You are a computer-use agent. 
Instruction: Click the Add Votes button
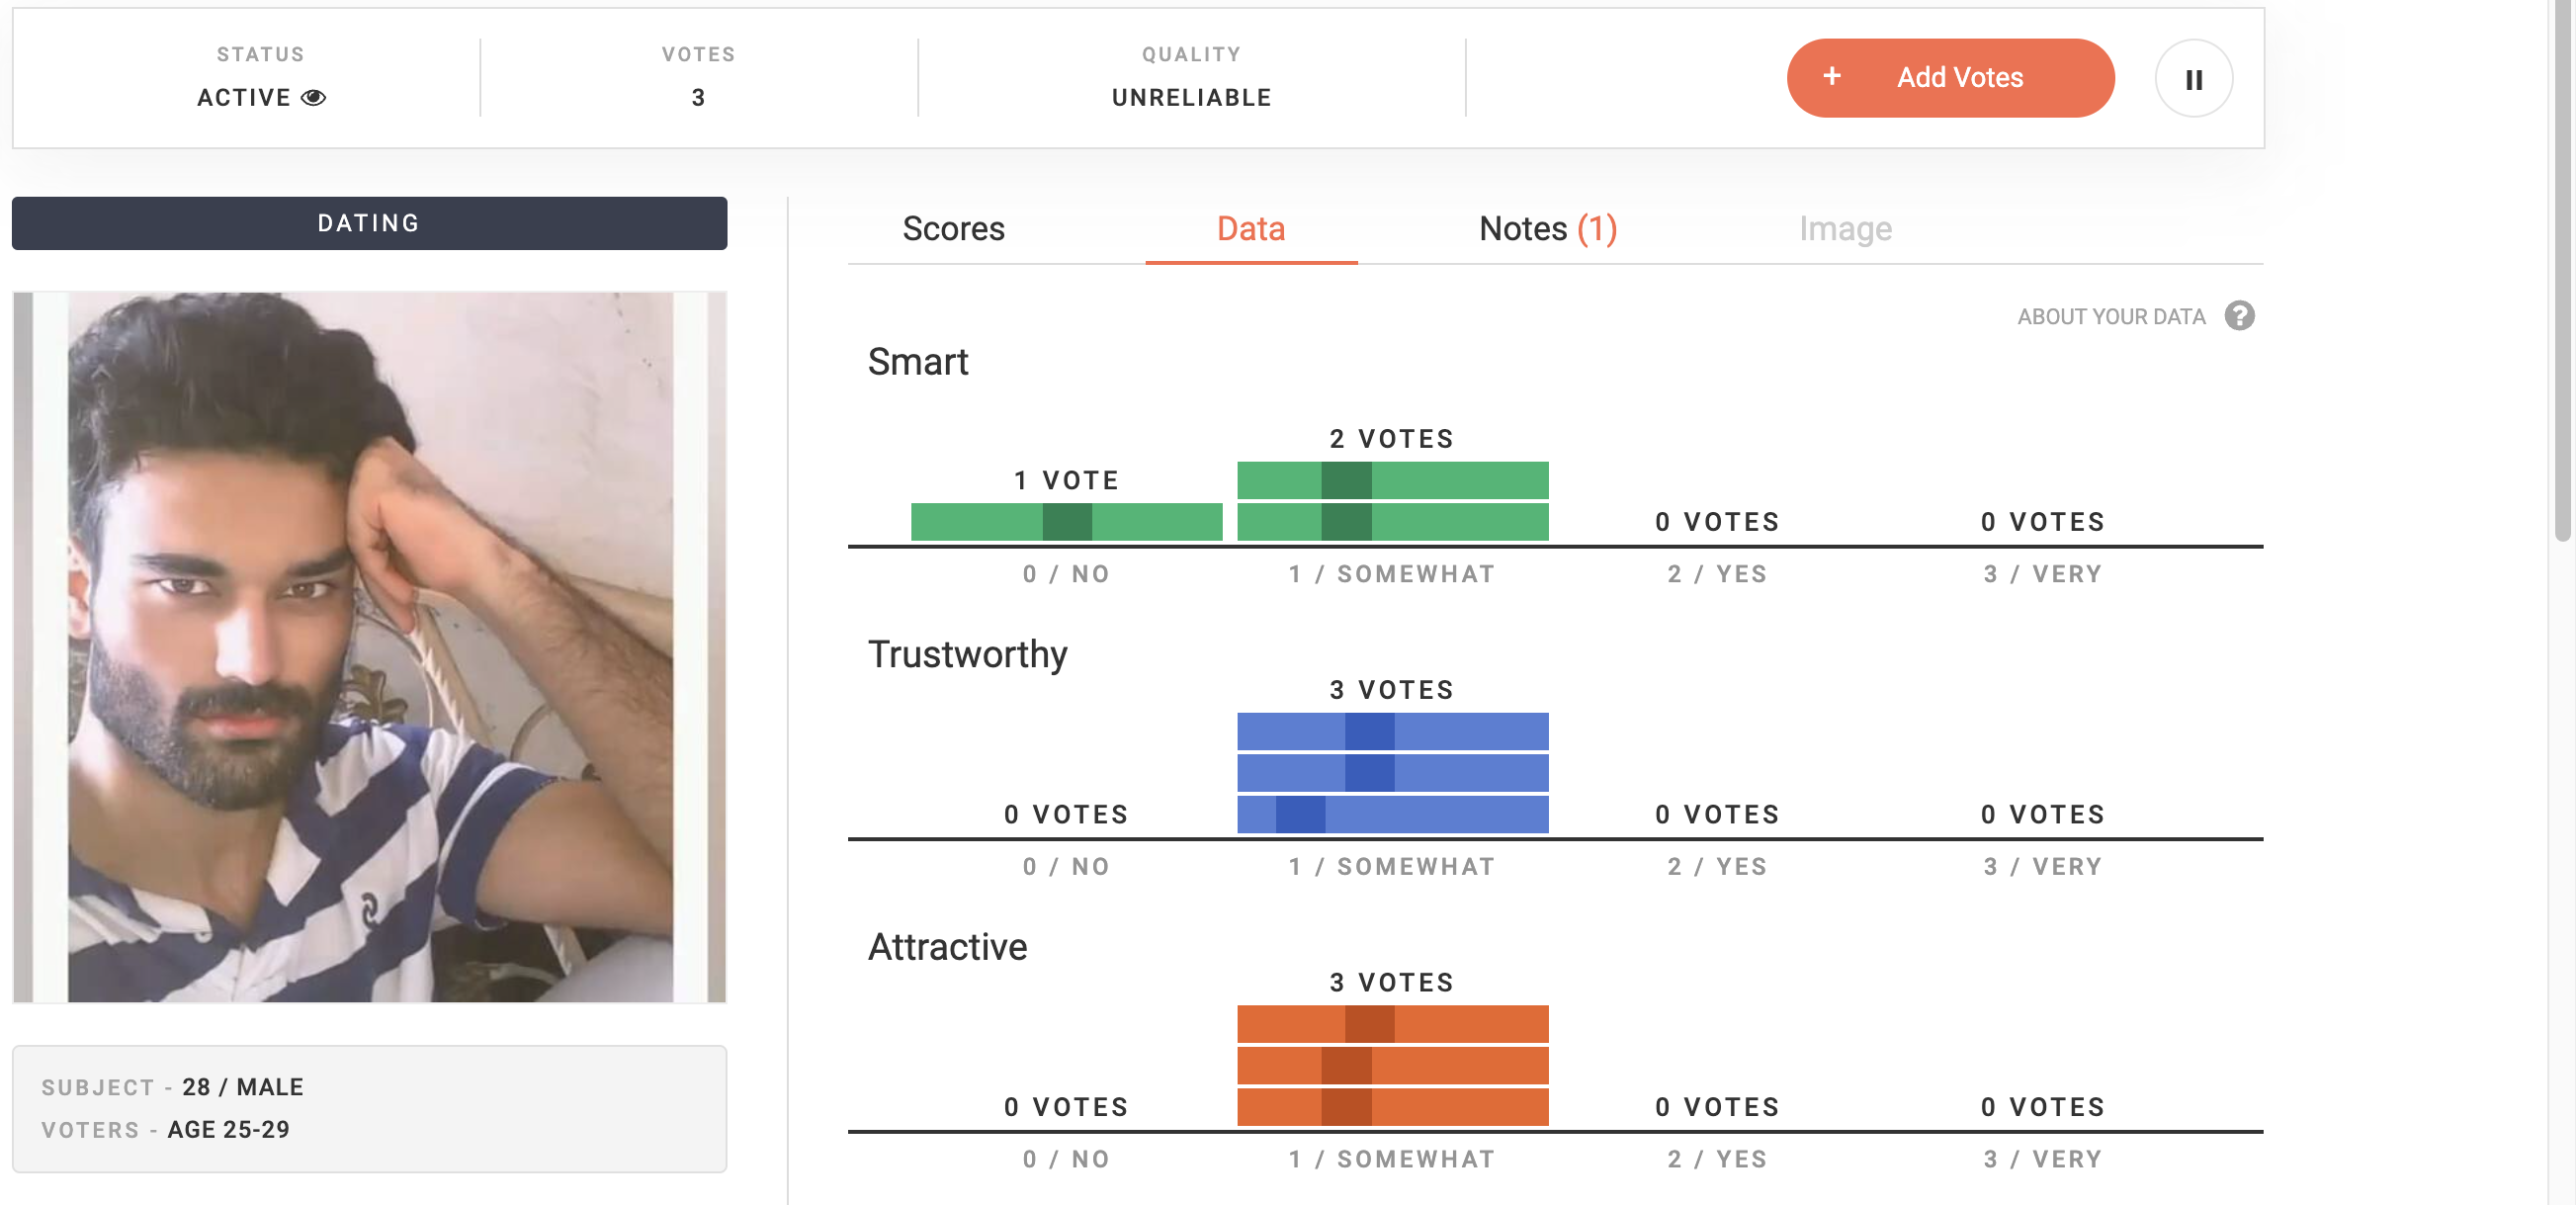coord(1950,78)
